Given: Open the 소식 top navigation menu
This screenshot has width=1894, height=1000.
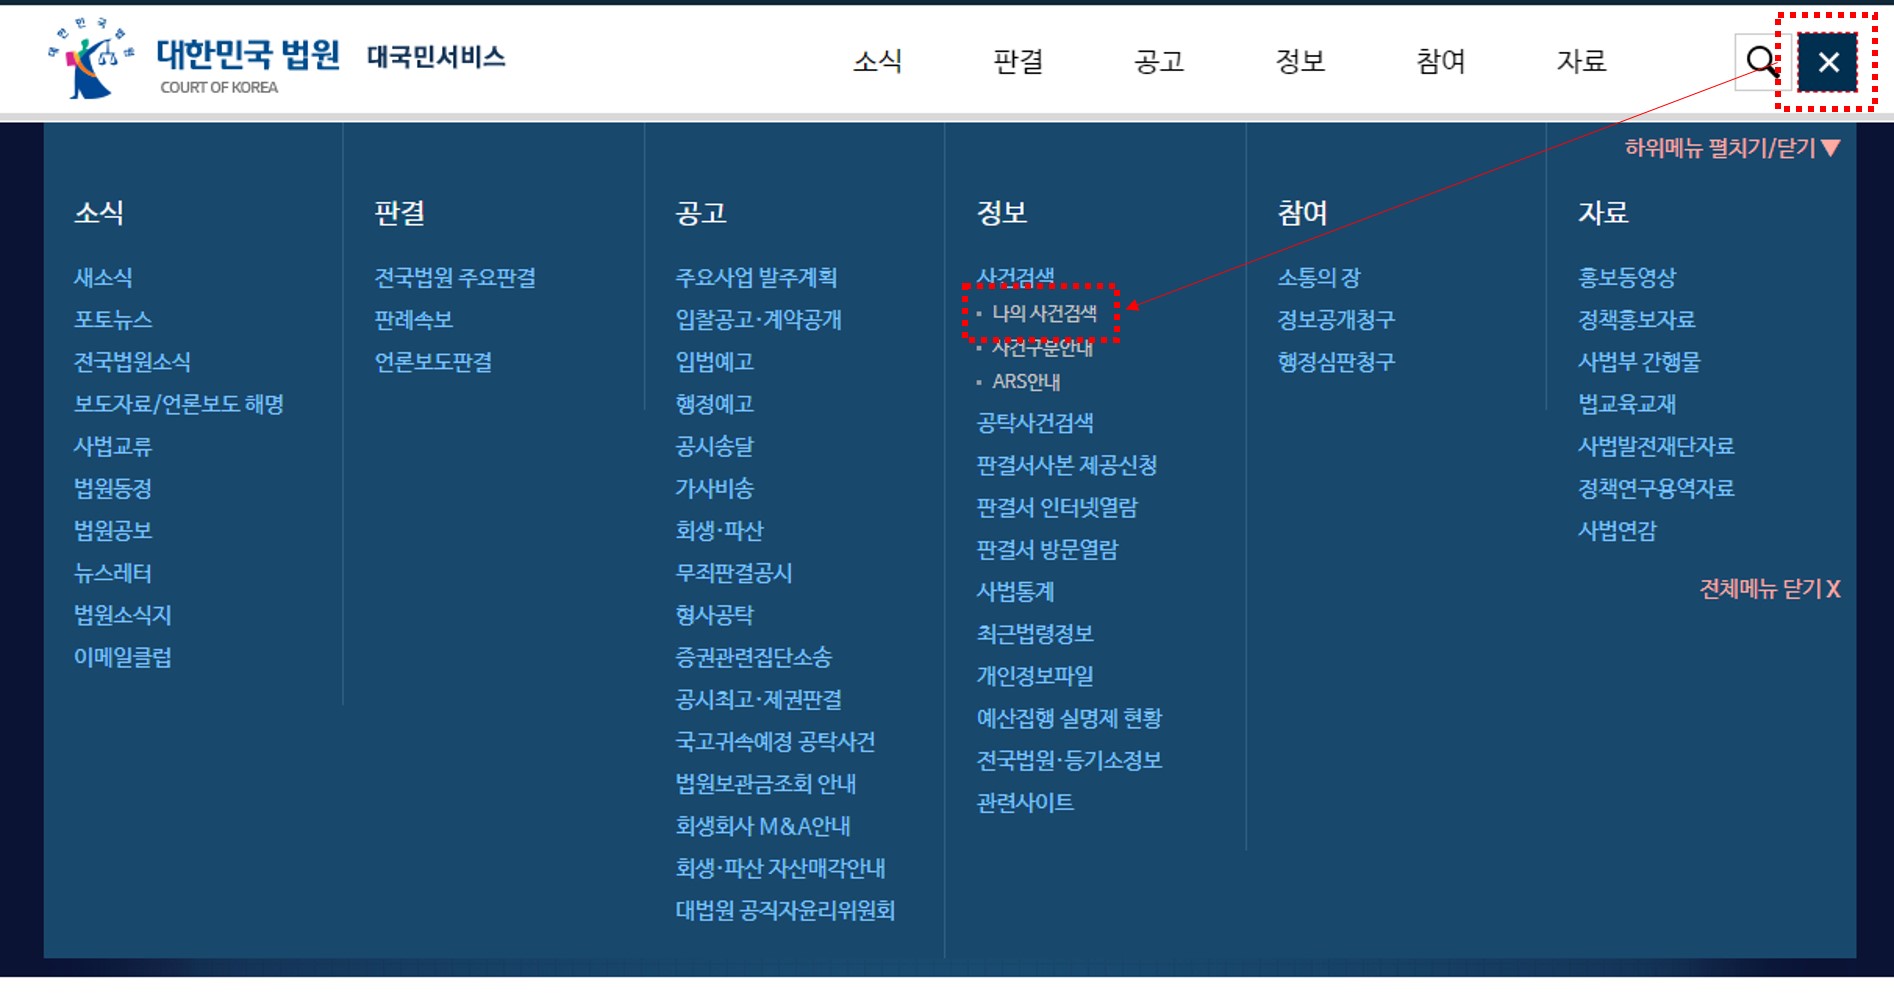Looking at the screenshot, I should coord(877,61).
